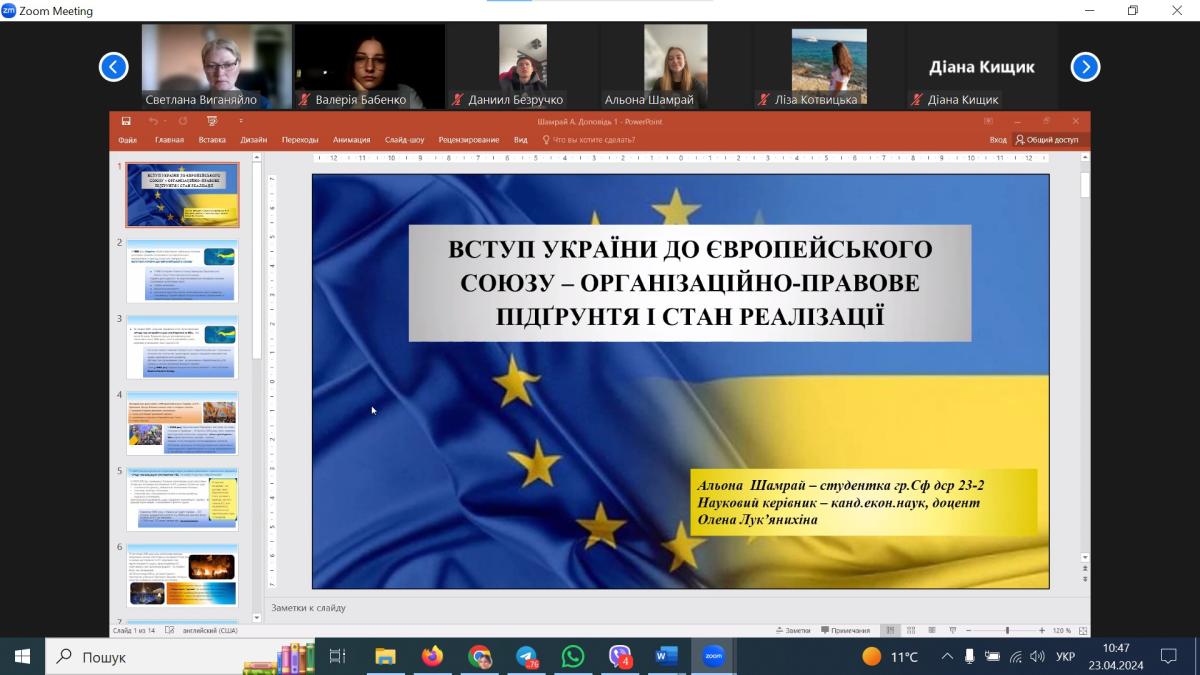The image size is (1200, 675).
Task: Select slide 1 thumbnail
Action: [x=182, y=195]
